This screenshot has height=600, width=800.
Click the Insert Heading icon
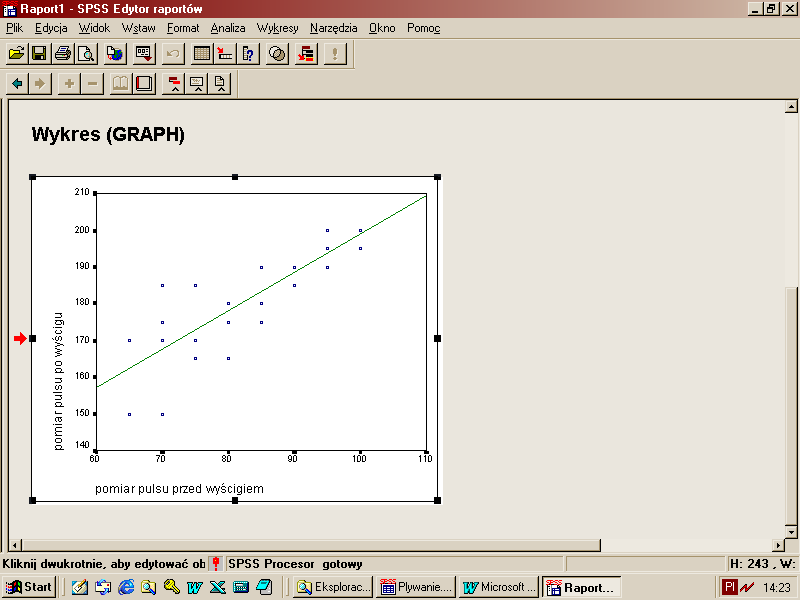click(x=174, y=83)
